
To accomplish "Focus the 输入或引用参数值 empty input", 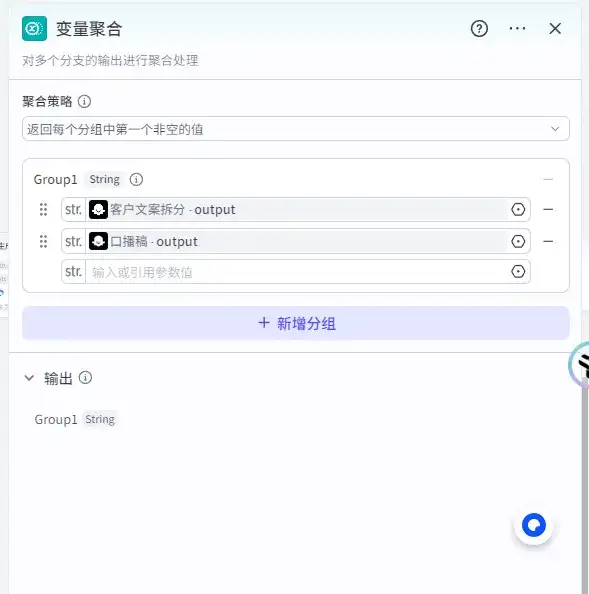I will 296,272.
